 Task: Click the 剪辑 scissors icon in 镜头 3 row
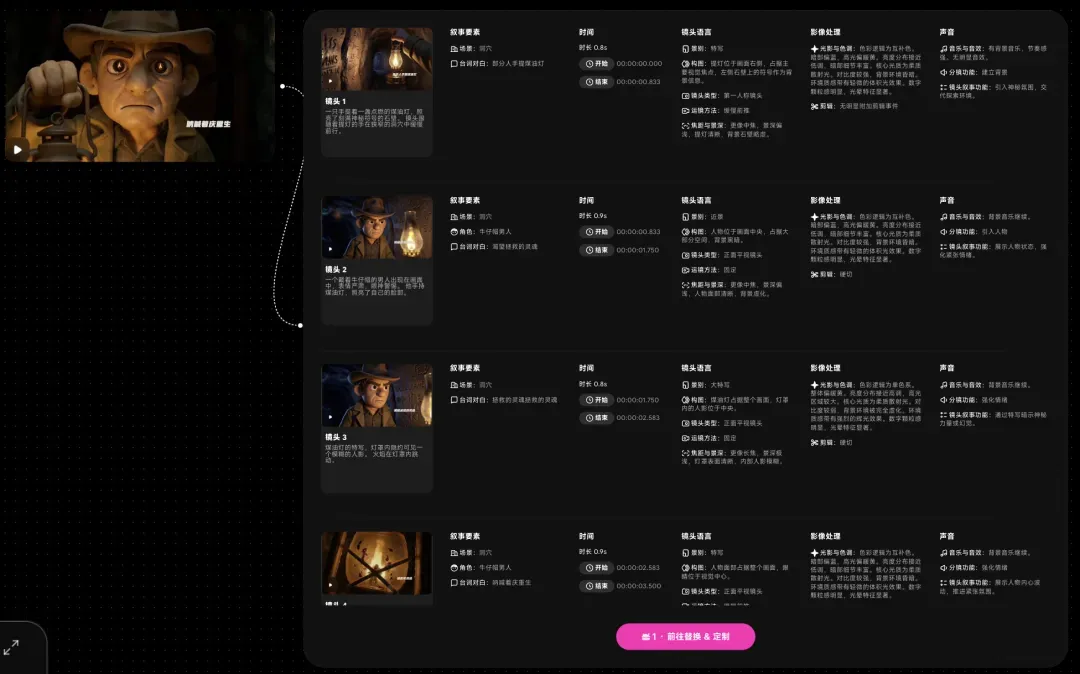(814, 443)
